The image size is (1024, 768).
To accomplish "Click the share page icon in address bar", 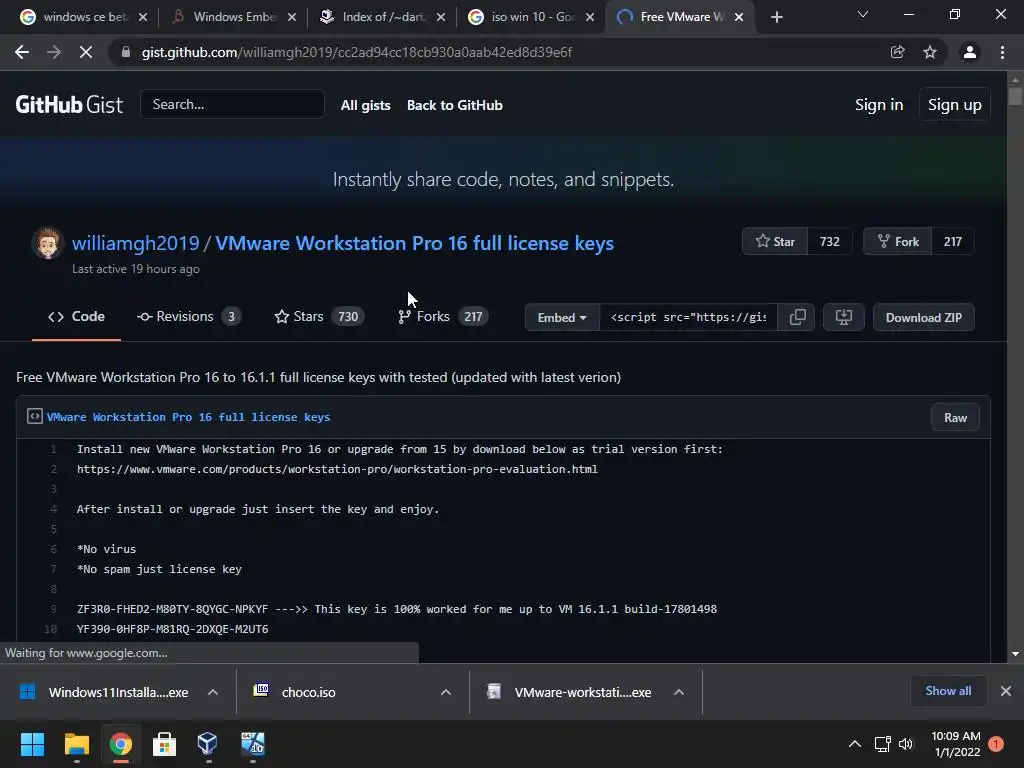I will coord(897,52).
